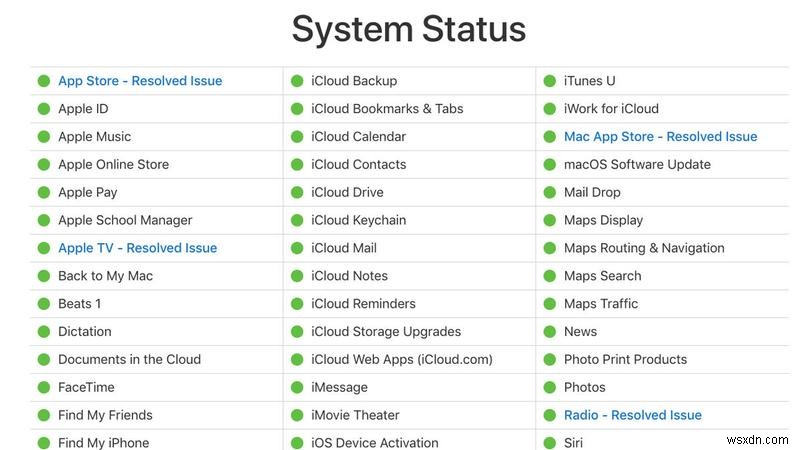
Task: Open the Mac App Store - Resolved Issue link
Action: 661,137
